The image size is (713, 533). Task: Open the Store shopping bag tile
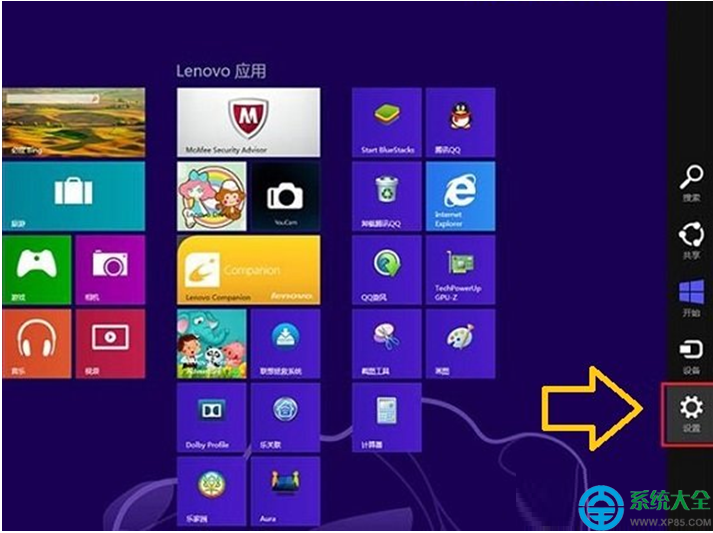[74, 196]
